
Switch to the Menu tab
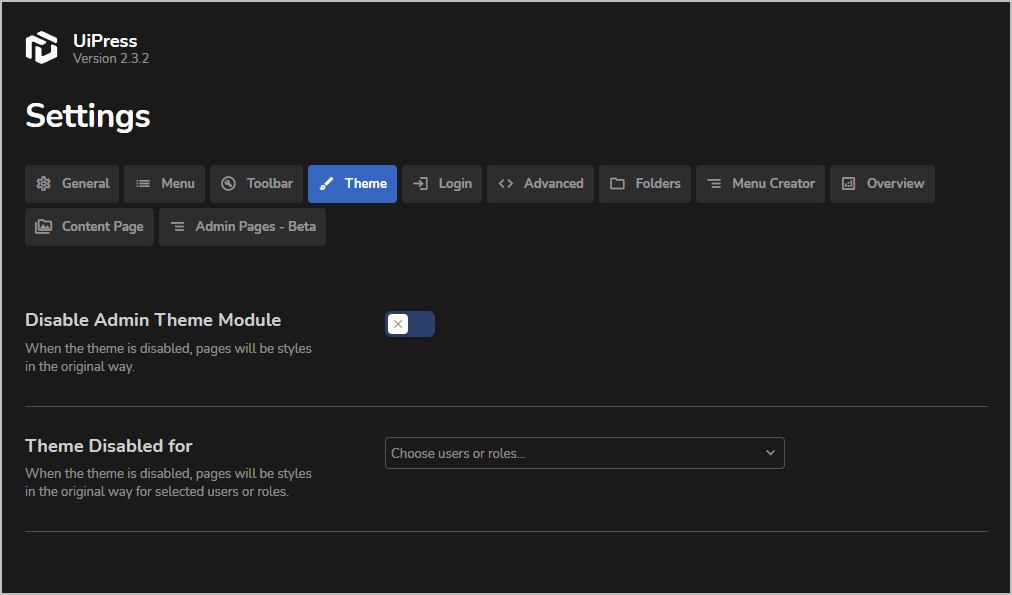click(165, 184)
